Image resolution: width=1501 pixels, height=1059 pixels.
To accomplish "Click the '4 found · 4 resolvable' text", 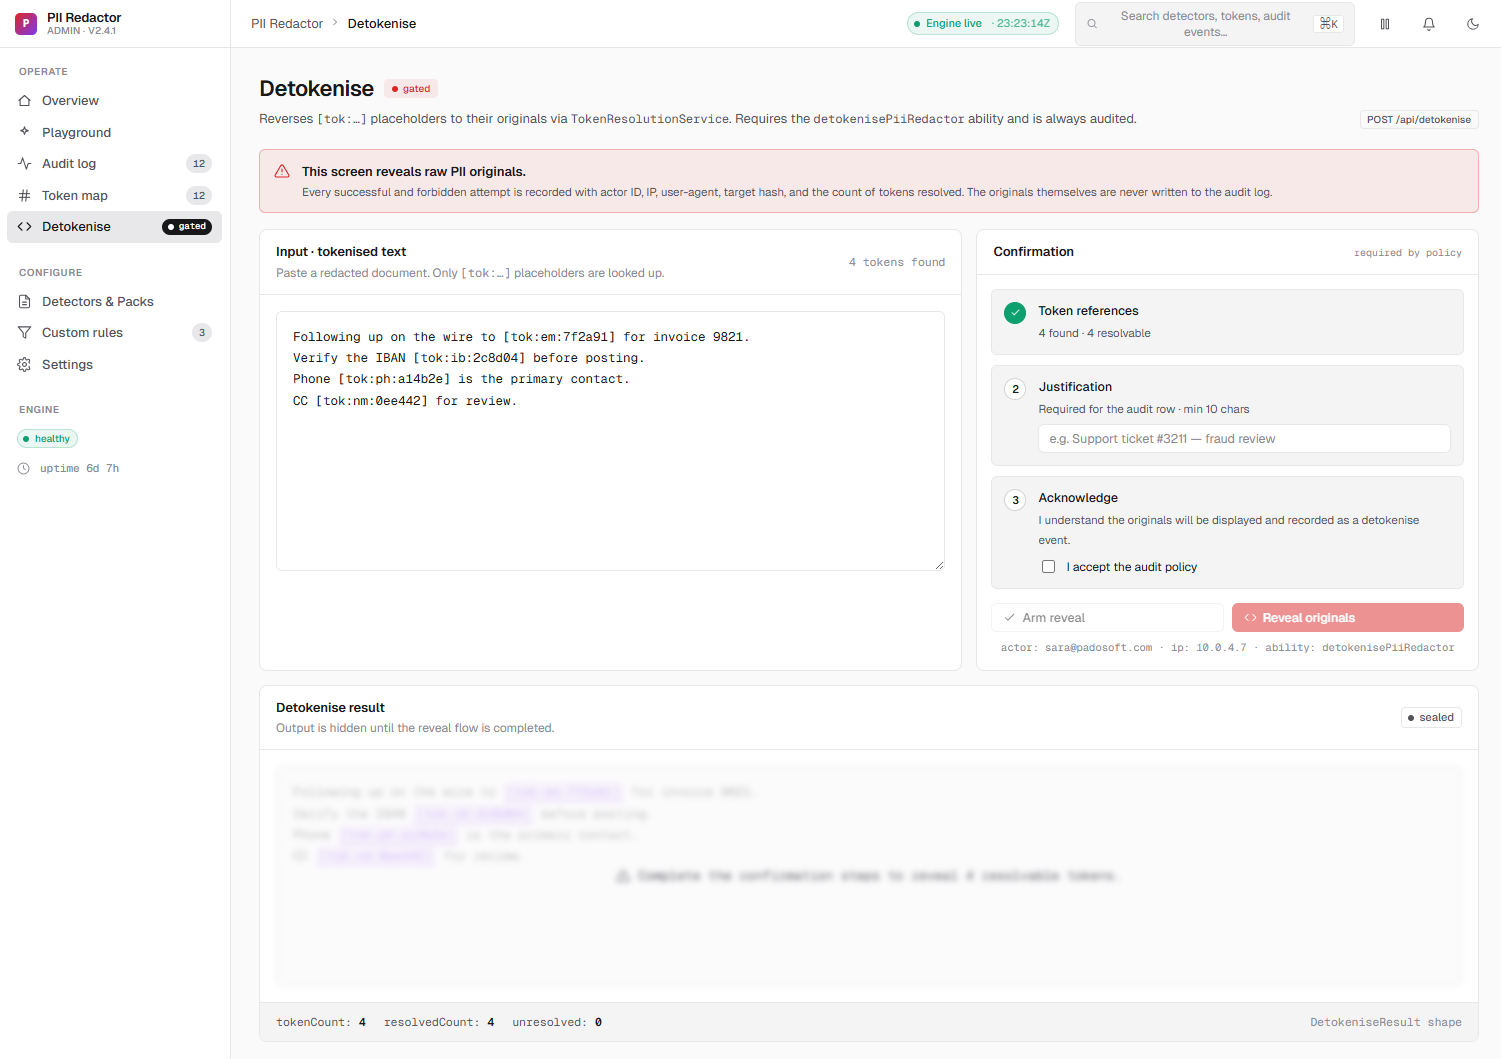I will click(1094, 334).
